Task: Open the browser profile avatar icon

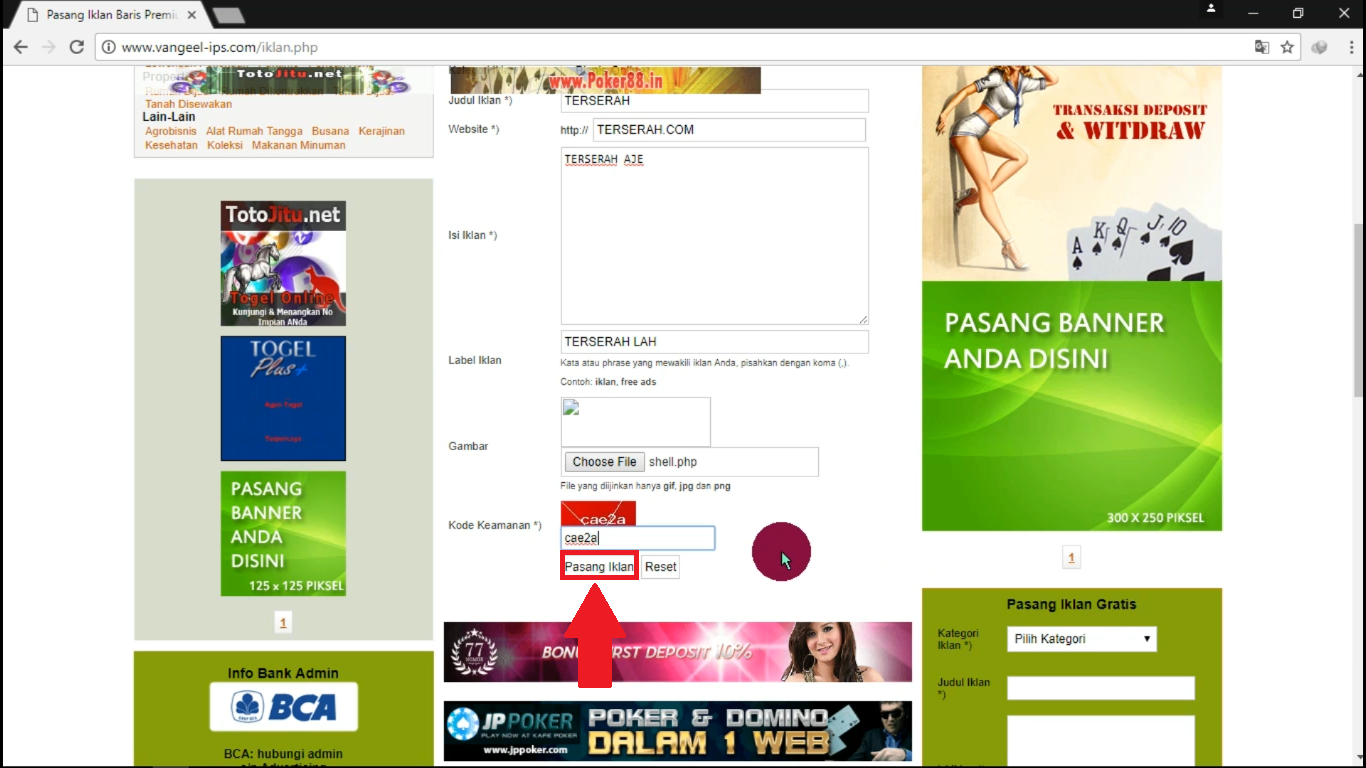Action: click(1209, 9)
